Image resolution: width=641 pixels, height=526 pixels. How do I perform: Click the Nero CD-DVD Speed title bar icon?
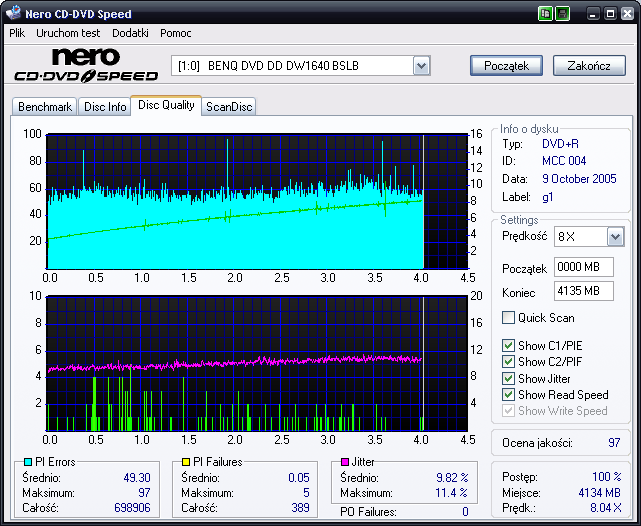click(13, 13)
